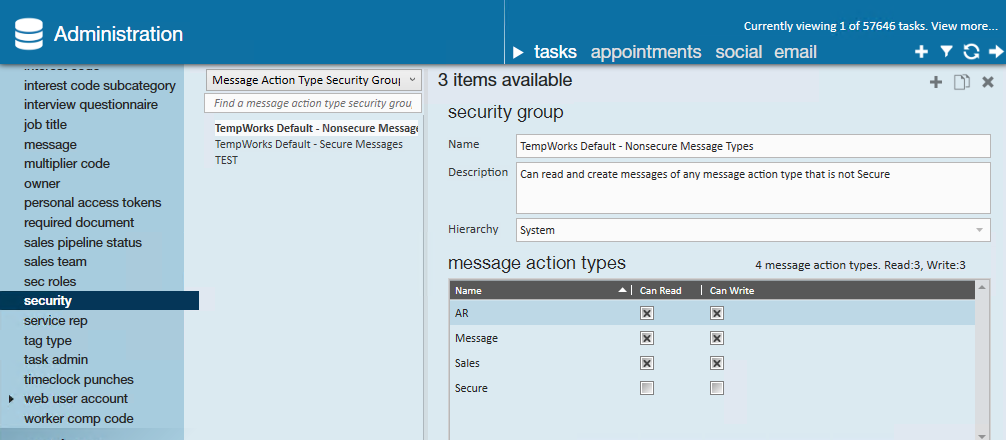Open the email tab
Viewport: 1006px width, 440px height.
click(x=795, y=52)
